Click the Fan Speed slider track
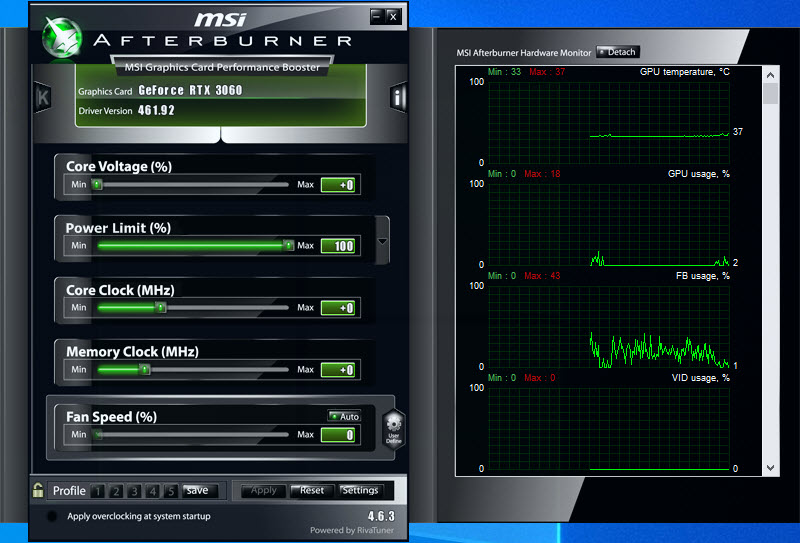Viewport: 800px width, 543px height. coord(192,434)
